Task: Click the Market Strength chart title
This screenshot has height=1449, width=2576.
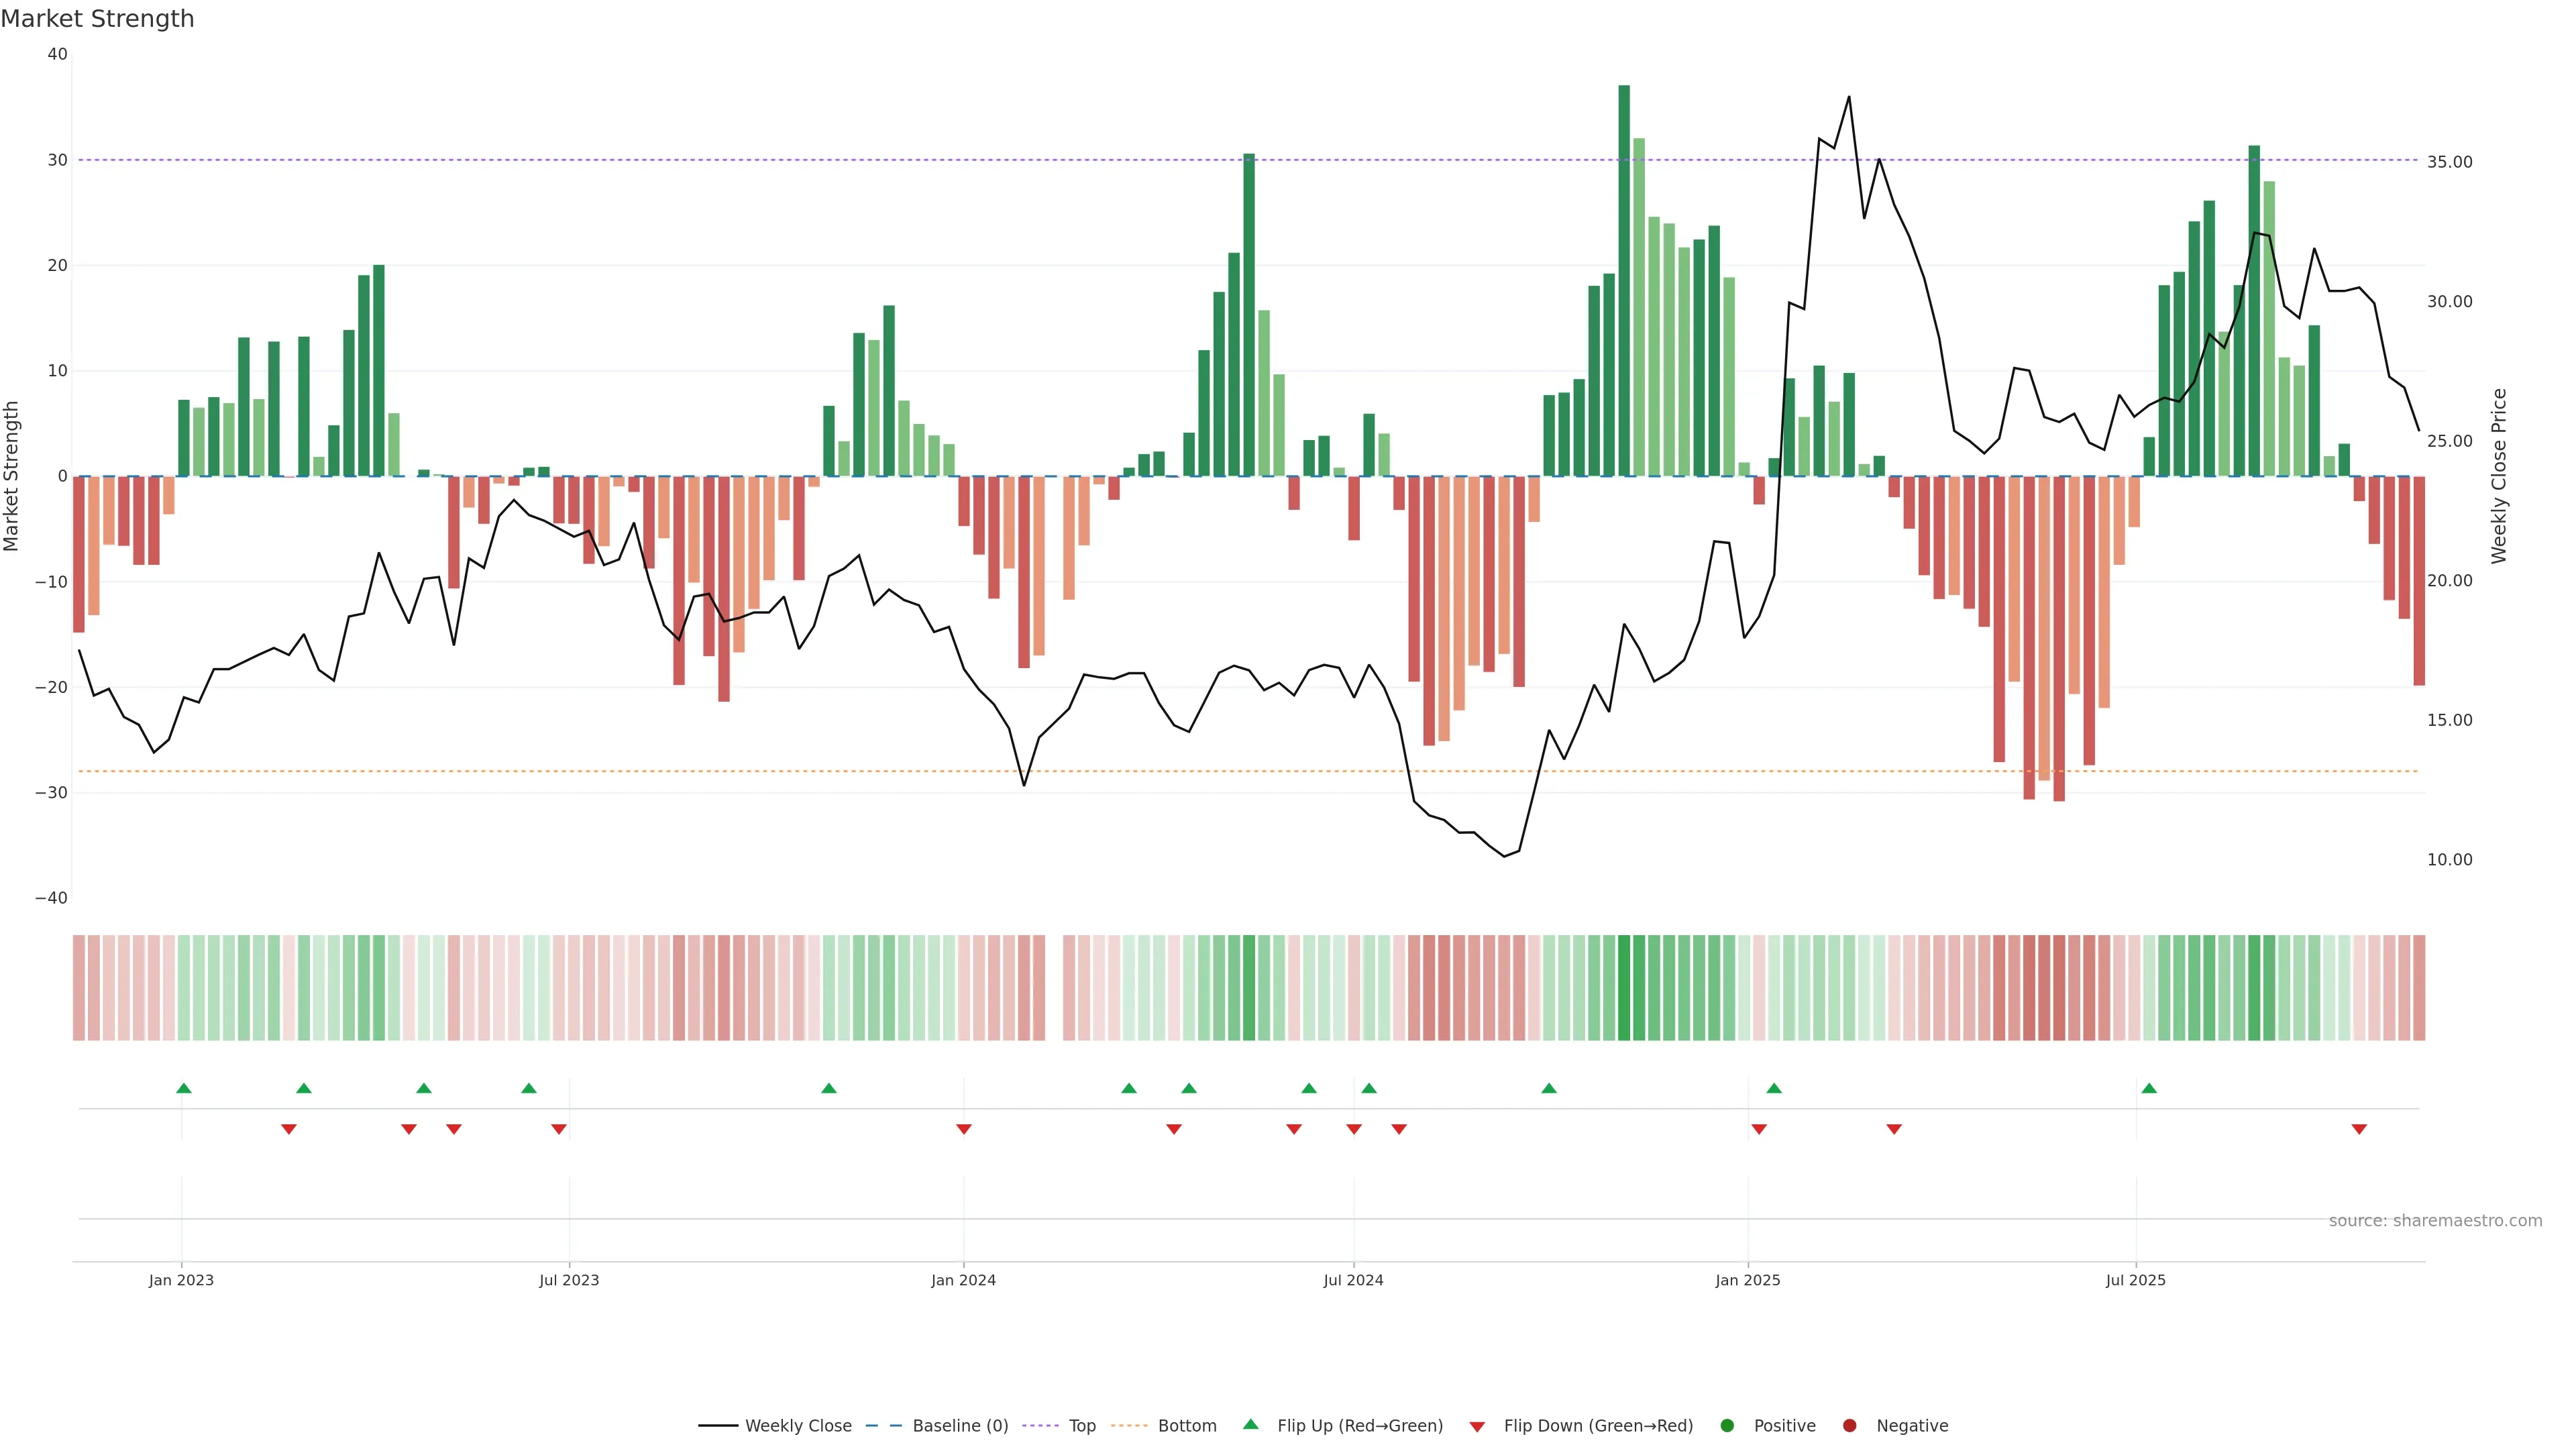Action: (98, 18)
